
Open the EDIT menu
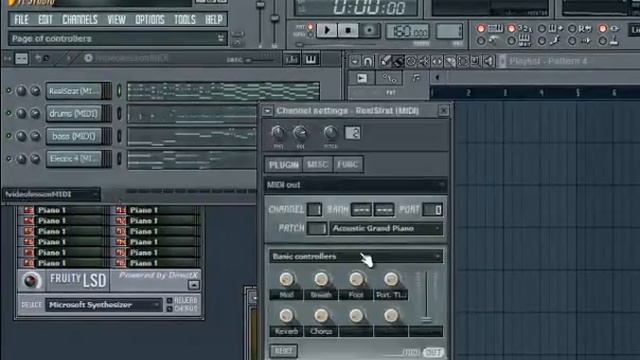tap(45, 19)
